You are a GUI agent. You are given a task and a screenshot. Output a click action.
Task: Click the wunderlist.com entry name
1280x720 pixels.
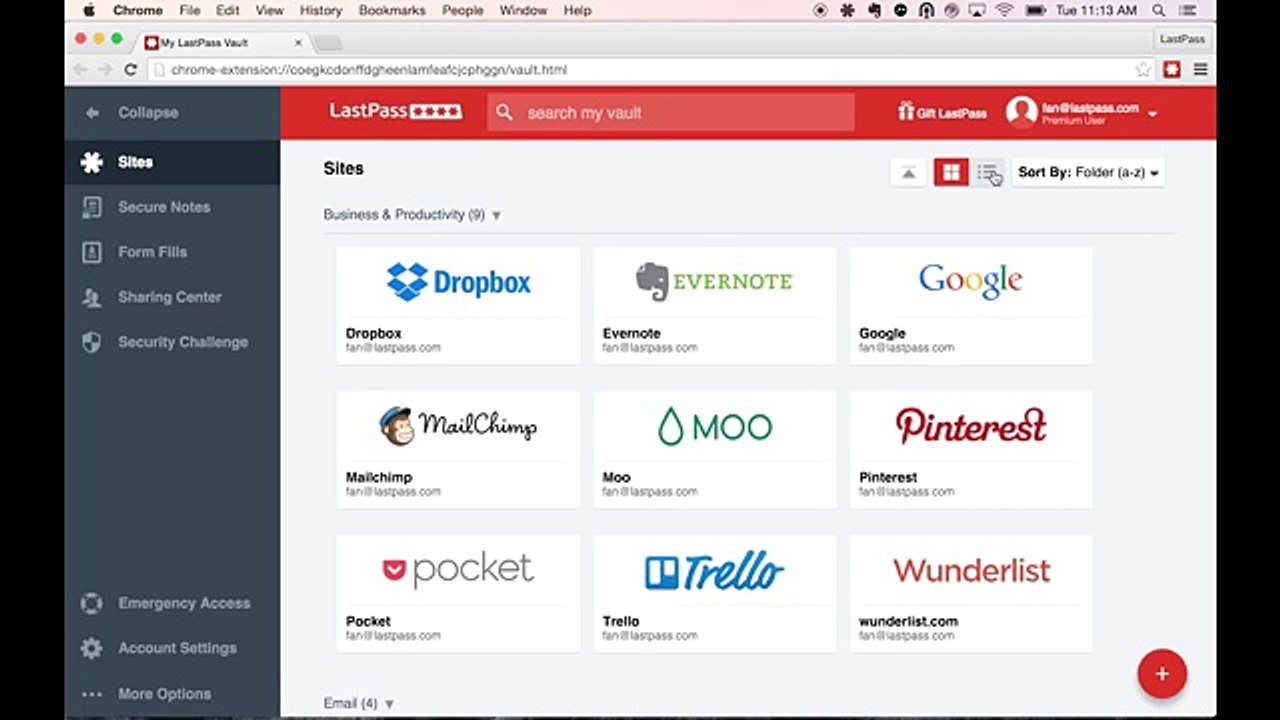pos(908,621)
